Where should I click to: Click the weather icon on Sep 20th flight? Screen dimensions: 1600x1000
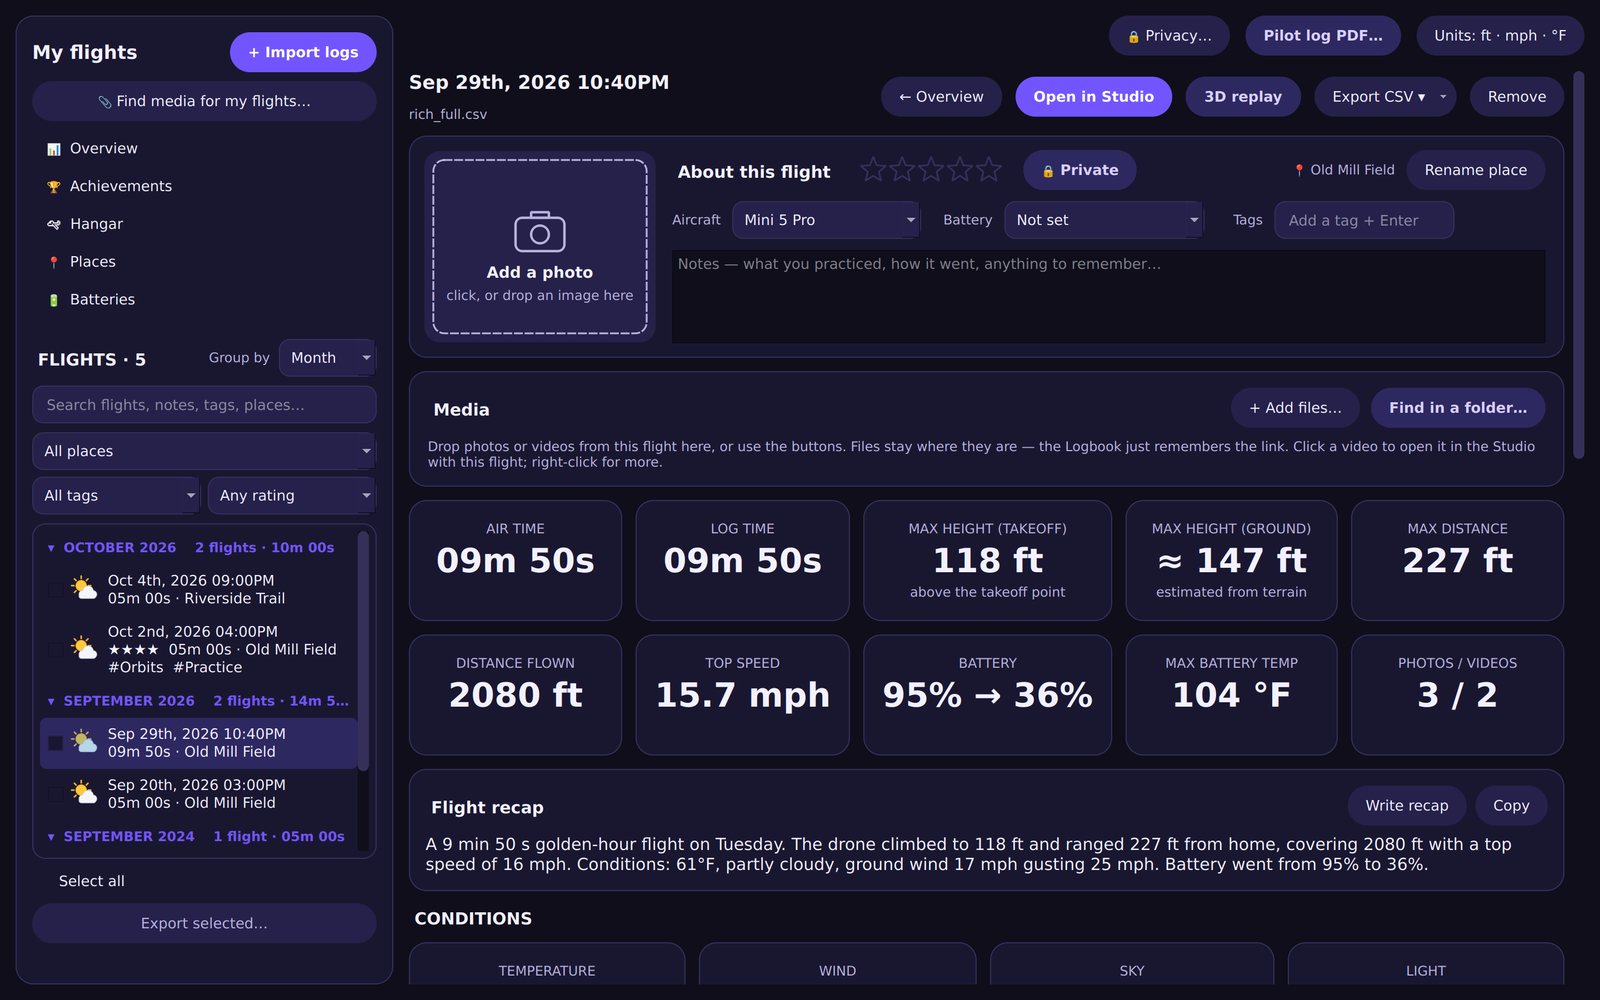[x=84, y=793]
